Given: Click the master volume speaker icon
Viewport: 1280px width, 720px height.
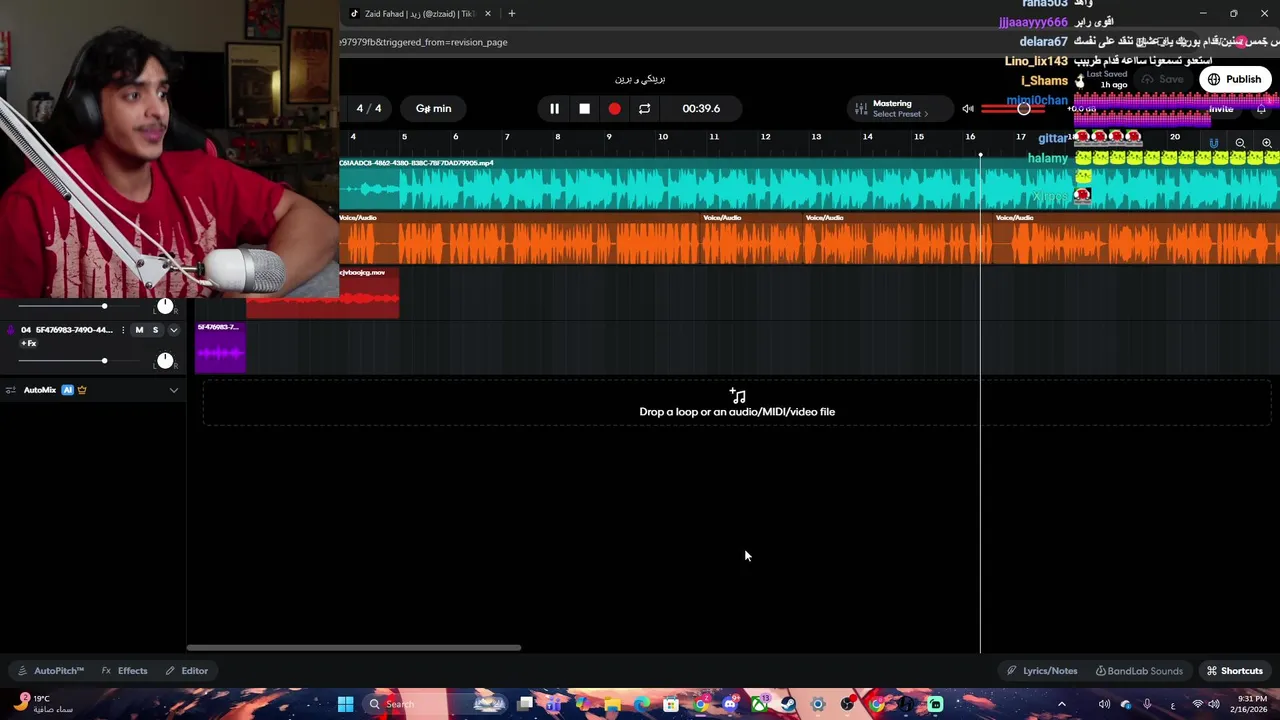Looking at the screenshot, I should [x=968, y=108].
